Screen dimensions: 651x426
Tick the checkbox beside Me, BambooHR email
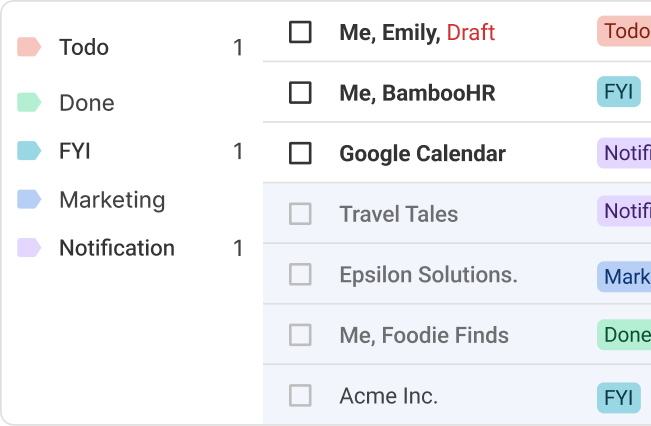(x=300, y=93)
